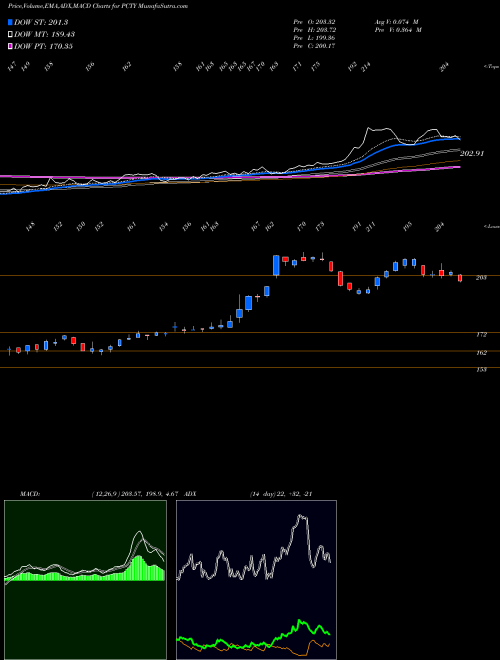Screen dimensions: 500x660
Task: Click the 'MACD:' panel label
Action: click(29, 493)
